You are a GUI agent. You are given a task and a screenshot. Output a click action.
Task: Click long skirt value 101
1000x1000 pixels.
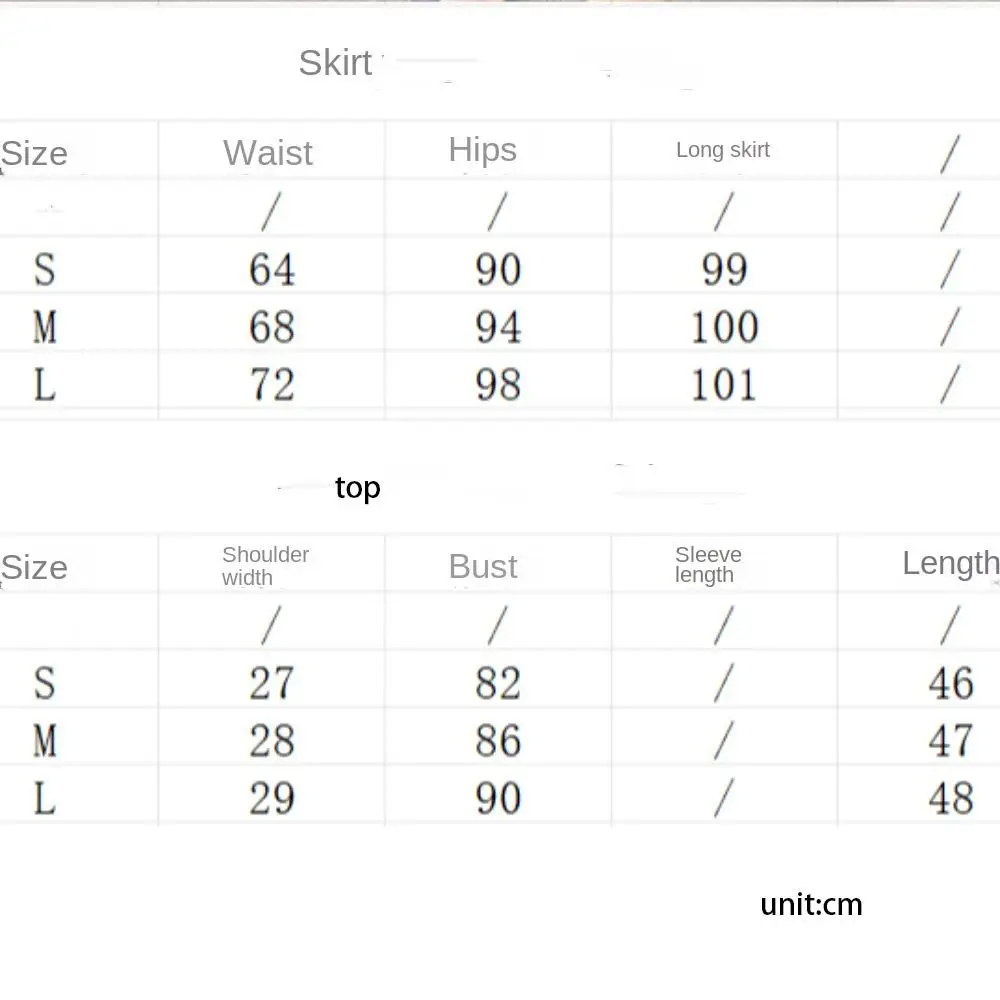pos(723,385)
